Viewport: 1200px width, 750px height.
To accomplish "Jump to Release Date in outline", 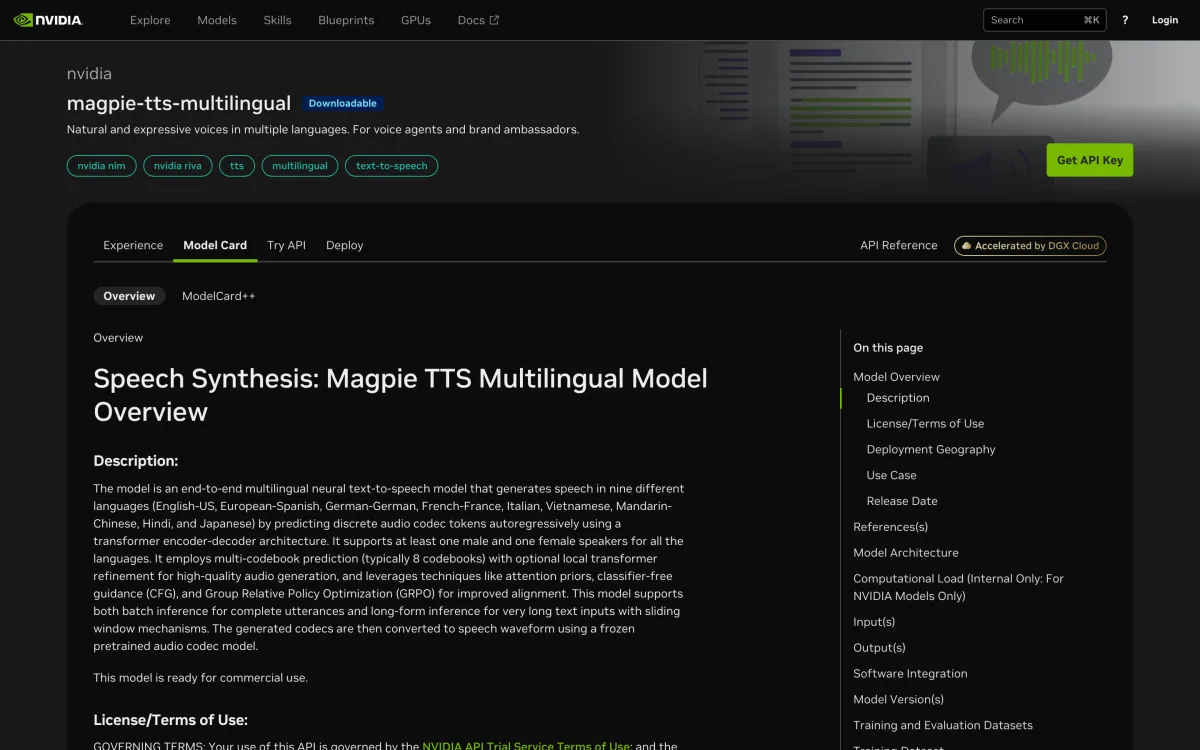I will [902, 502].
